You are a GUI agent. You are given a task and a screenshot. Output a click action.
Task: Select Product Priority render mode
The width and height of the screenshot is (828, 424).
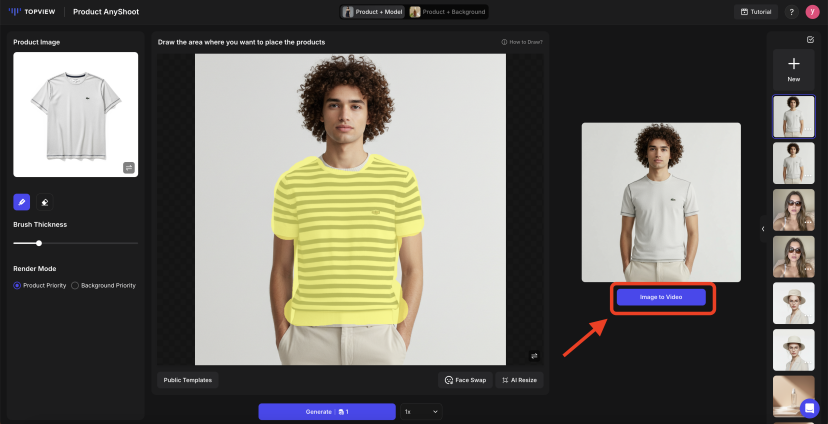pyautogui.click(x=17, y=285)
